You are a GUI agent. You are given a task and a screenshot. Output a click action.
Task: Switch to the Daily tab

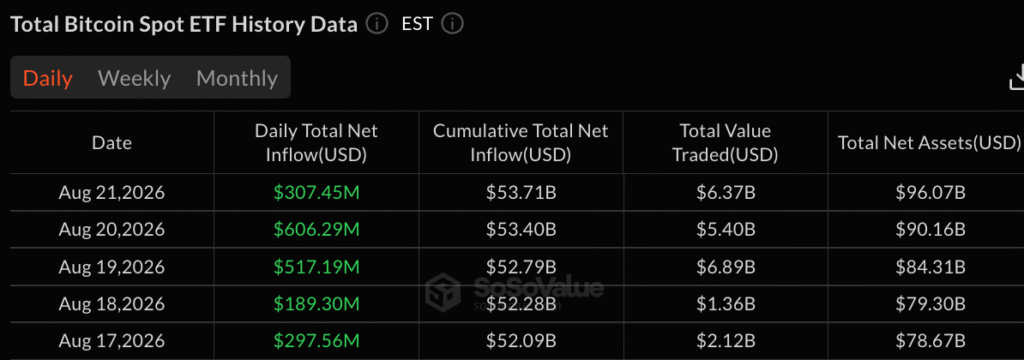(48, 78)
